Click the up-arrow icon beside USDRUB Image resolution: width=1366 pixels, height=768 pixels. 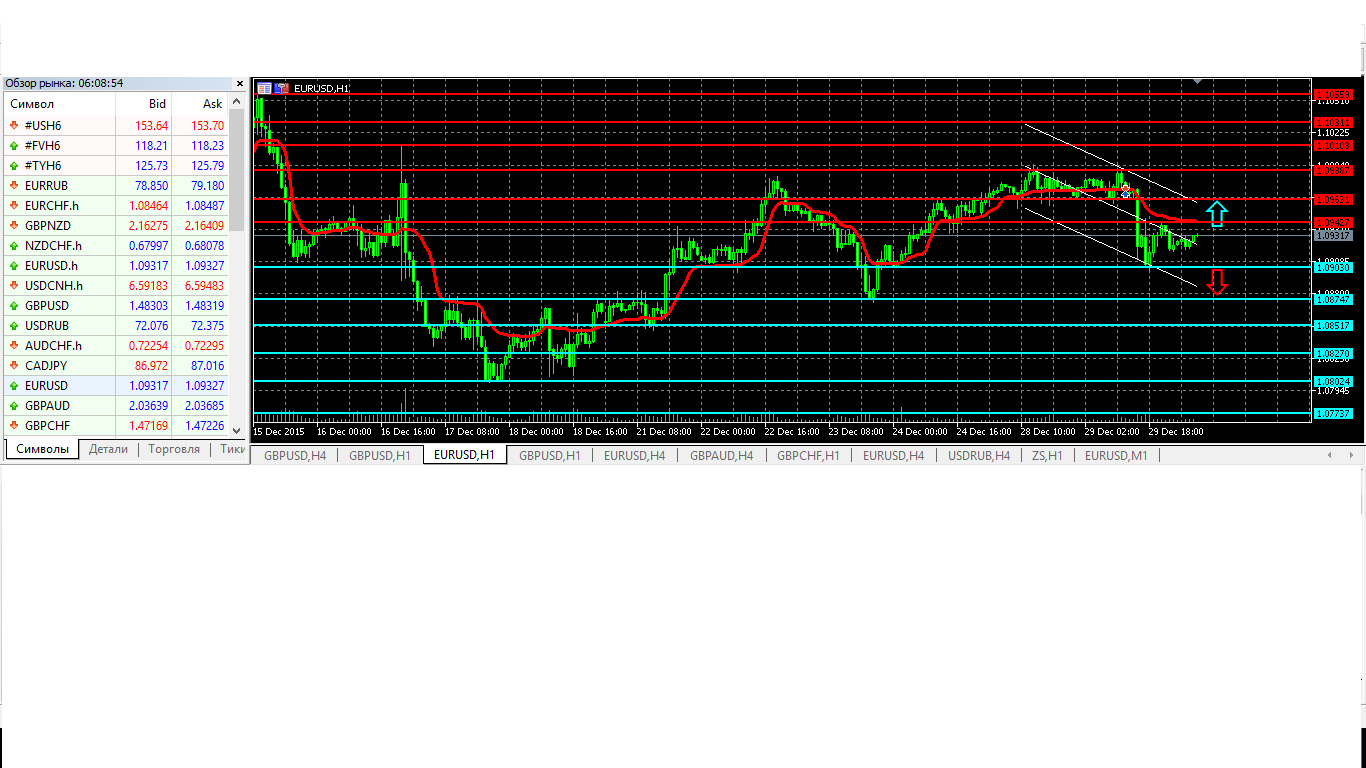(14, 326)
